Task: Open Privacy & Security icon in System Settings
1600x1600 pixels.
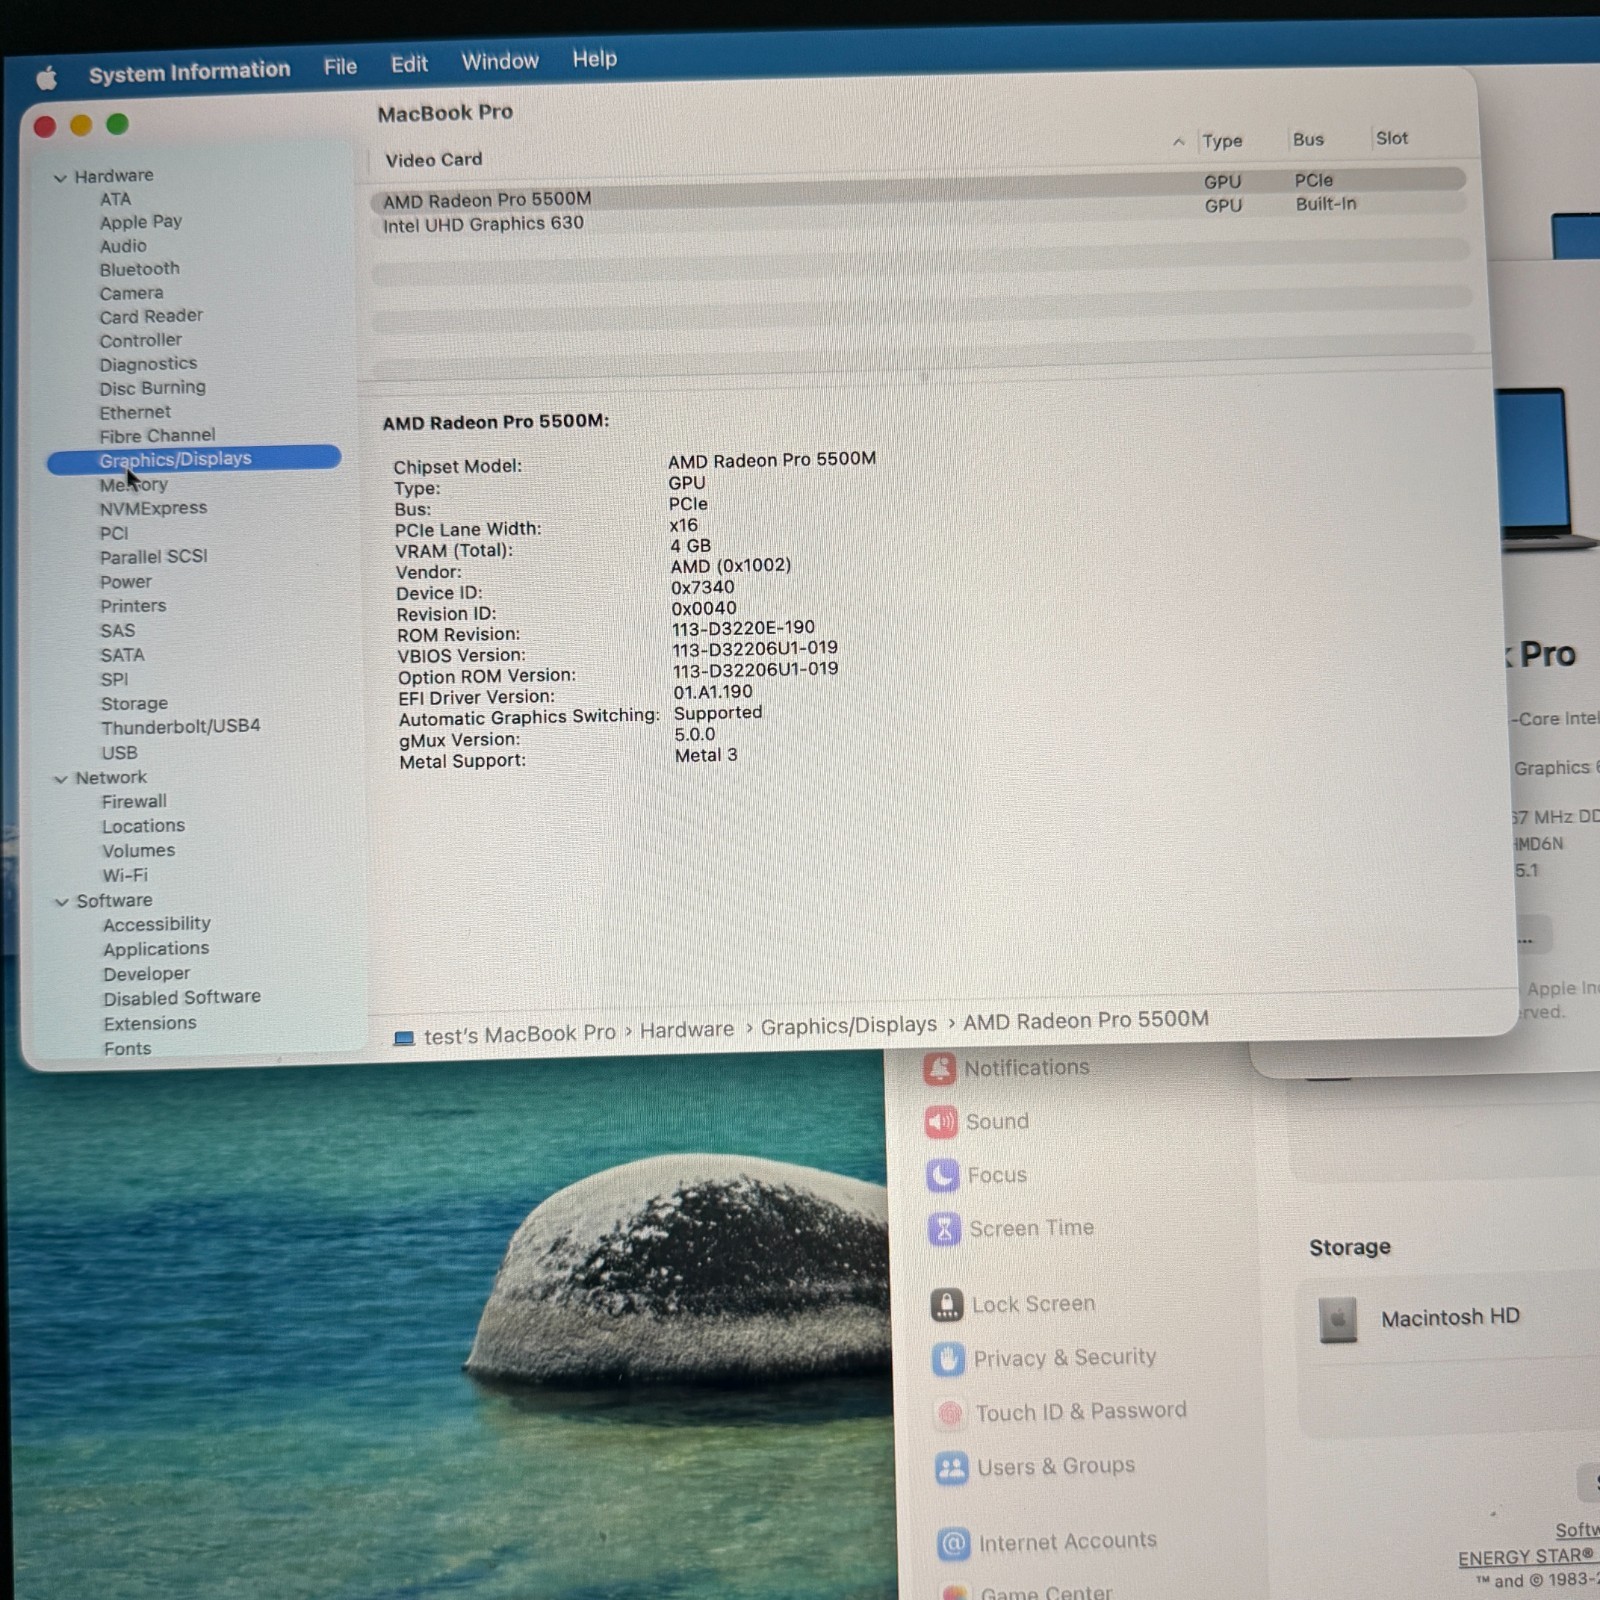Action: click(x=949, y=1359)
